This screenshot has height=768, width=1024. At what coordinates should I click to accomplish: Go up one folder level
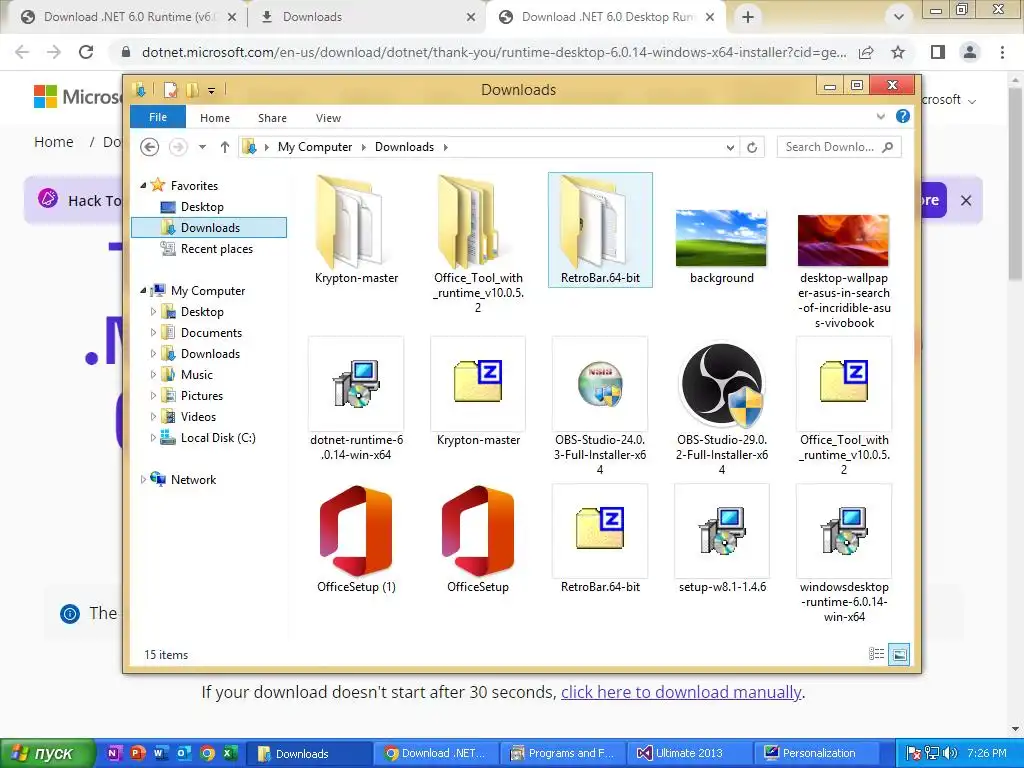[225, 147]
